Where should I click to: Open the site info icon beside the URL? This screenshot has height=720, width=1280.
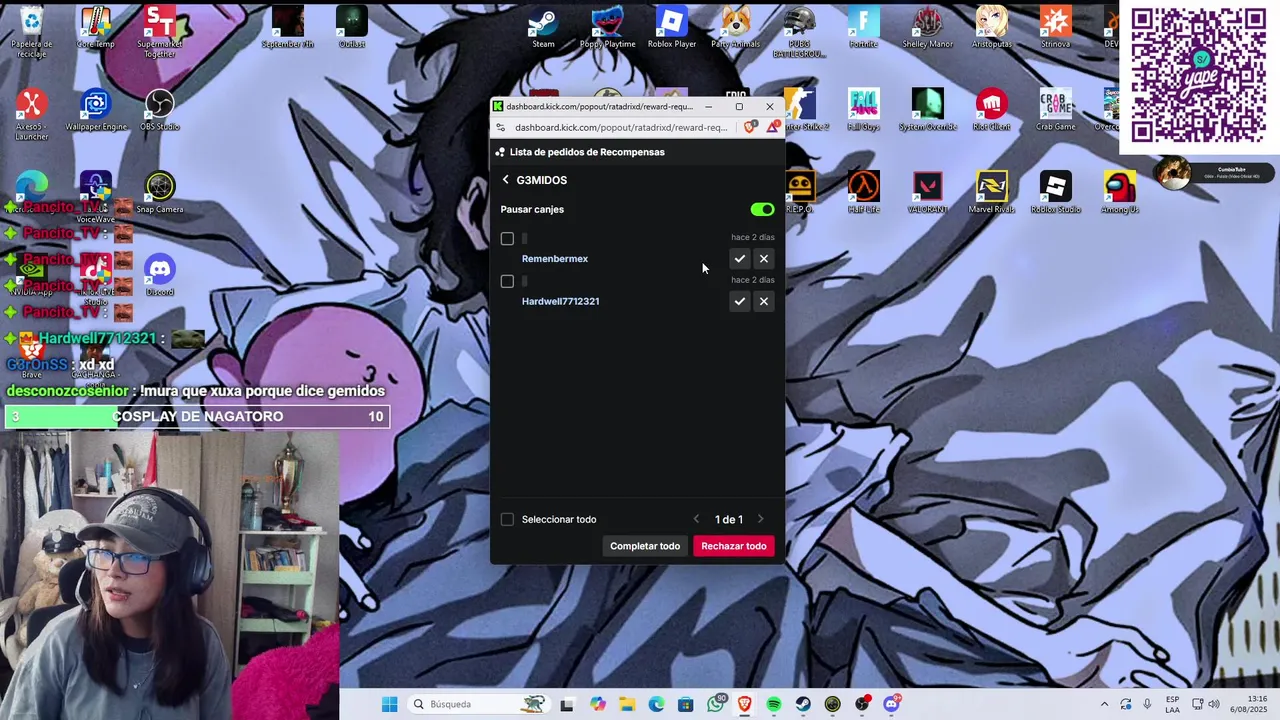501,127
